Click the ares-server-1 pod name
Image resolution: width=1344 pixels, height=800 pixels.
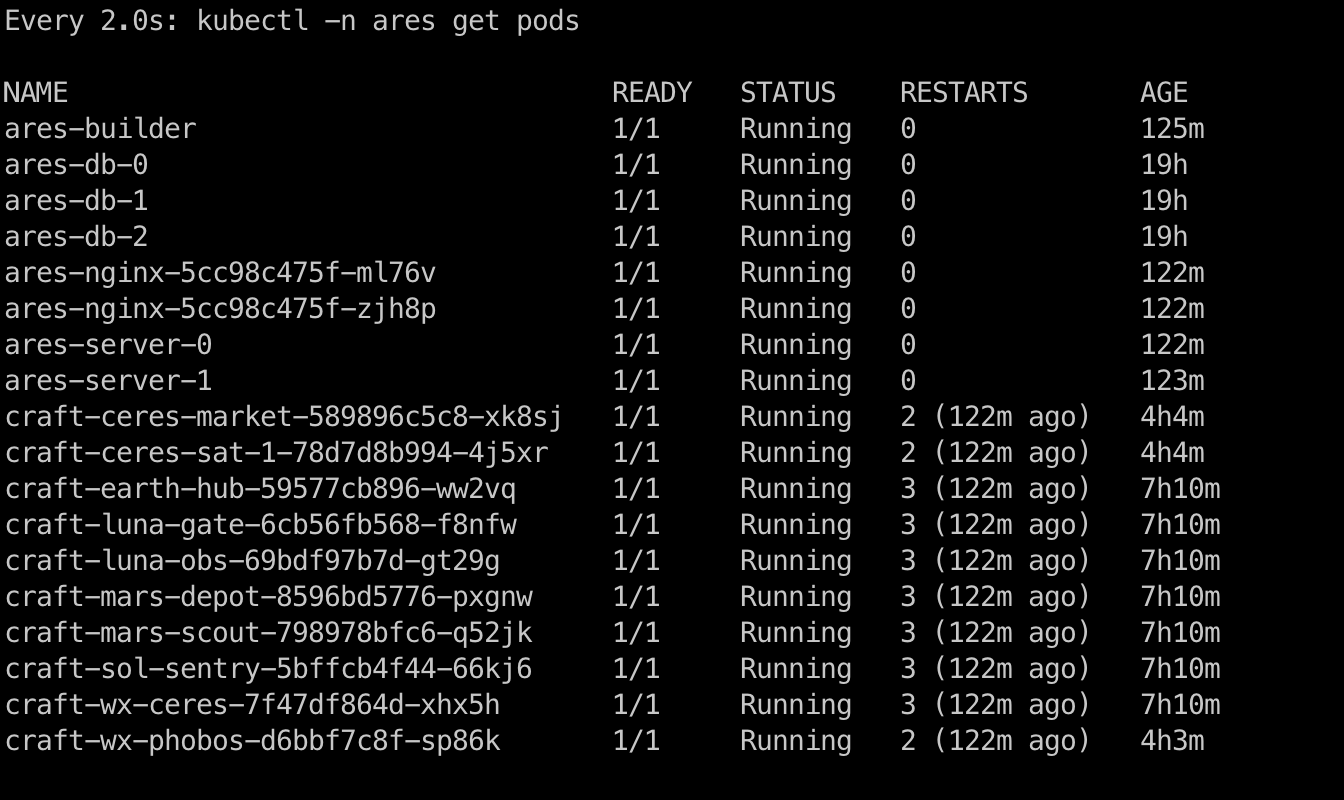108,381
